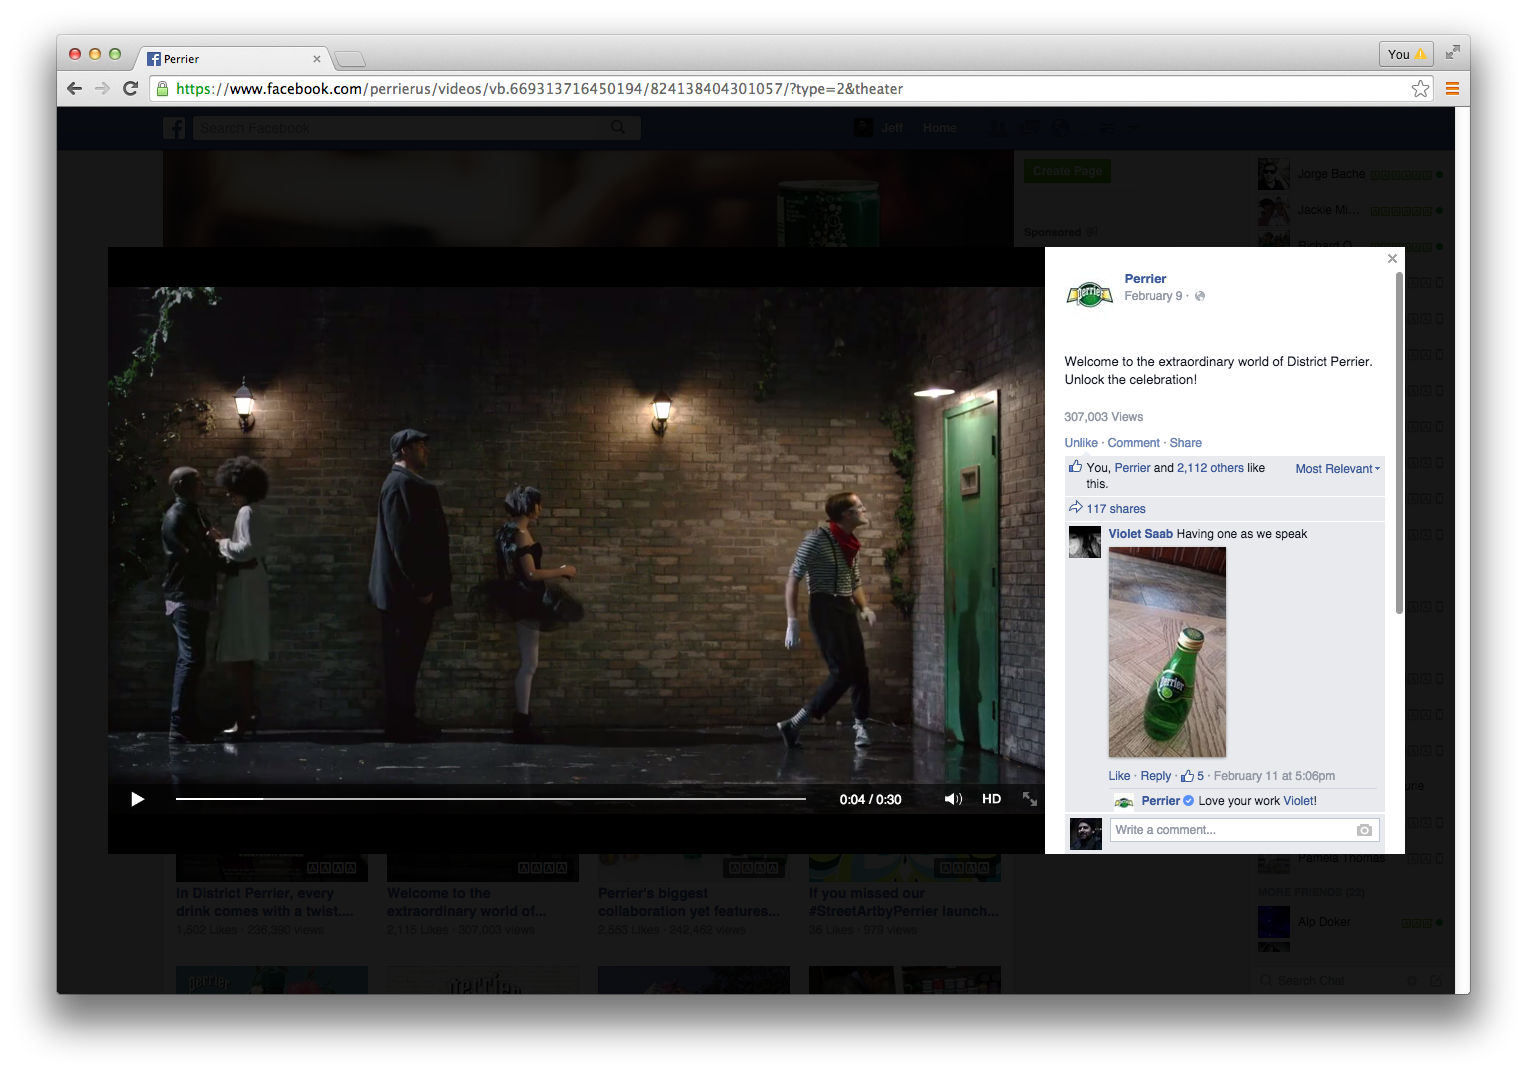
Task: Seek on the video progress bar
Action: click(x=491, y=799)
